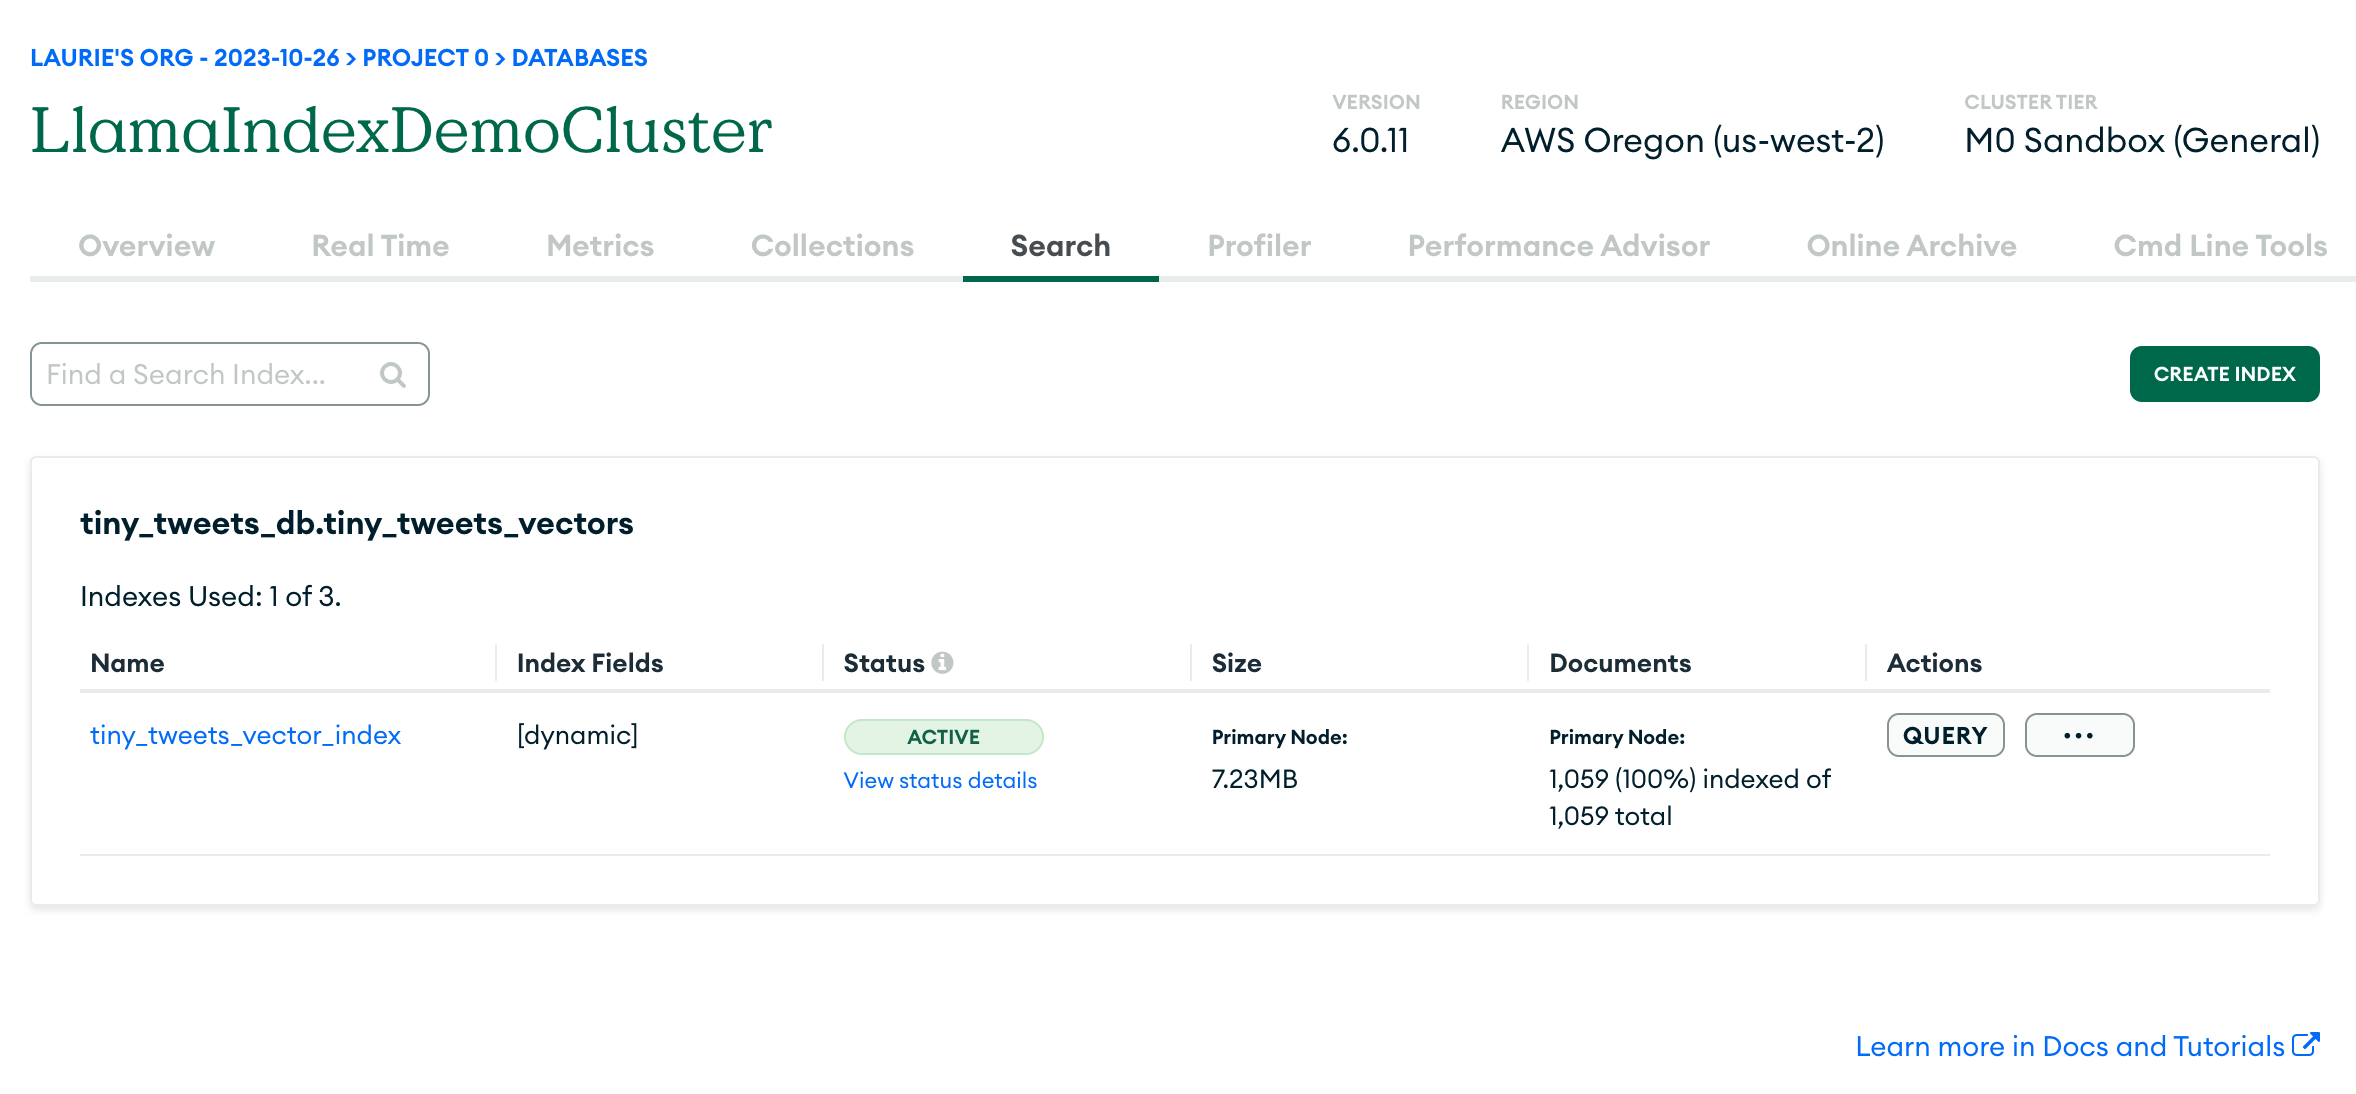Screen dimensions: 2356x1094
Task: Open the three-dots actions menu
Action: tap(2079, 736)
